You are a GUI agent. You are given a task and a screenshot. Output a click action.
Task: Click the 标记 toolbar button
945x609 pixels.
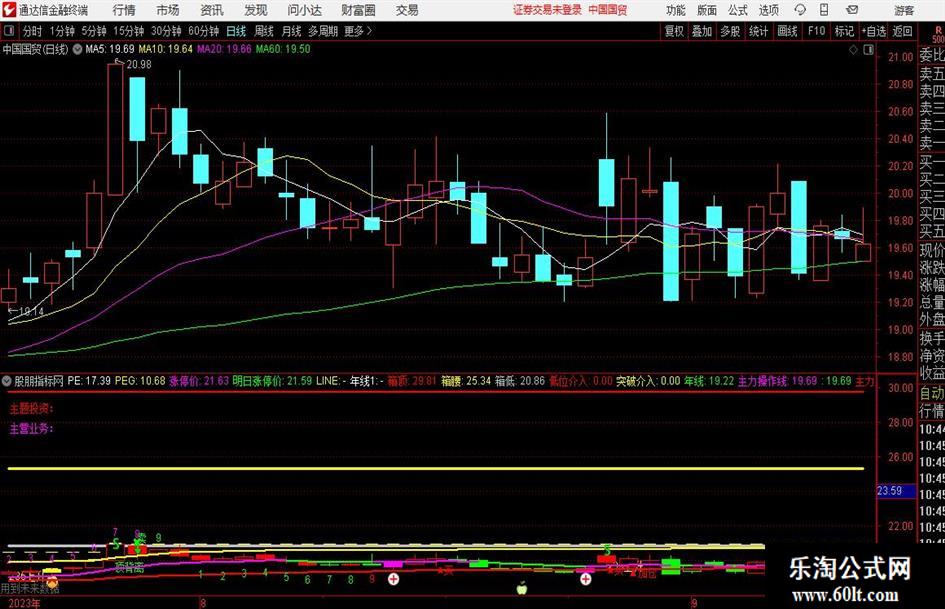[844, 31]
